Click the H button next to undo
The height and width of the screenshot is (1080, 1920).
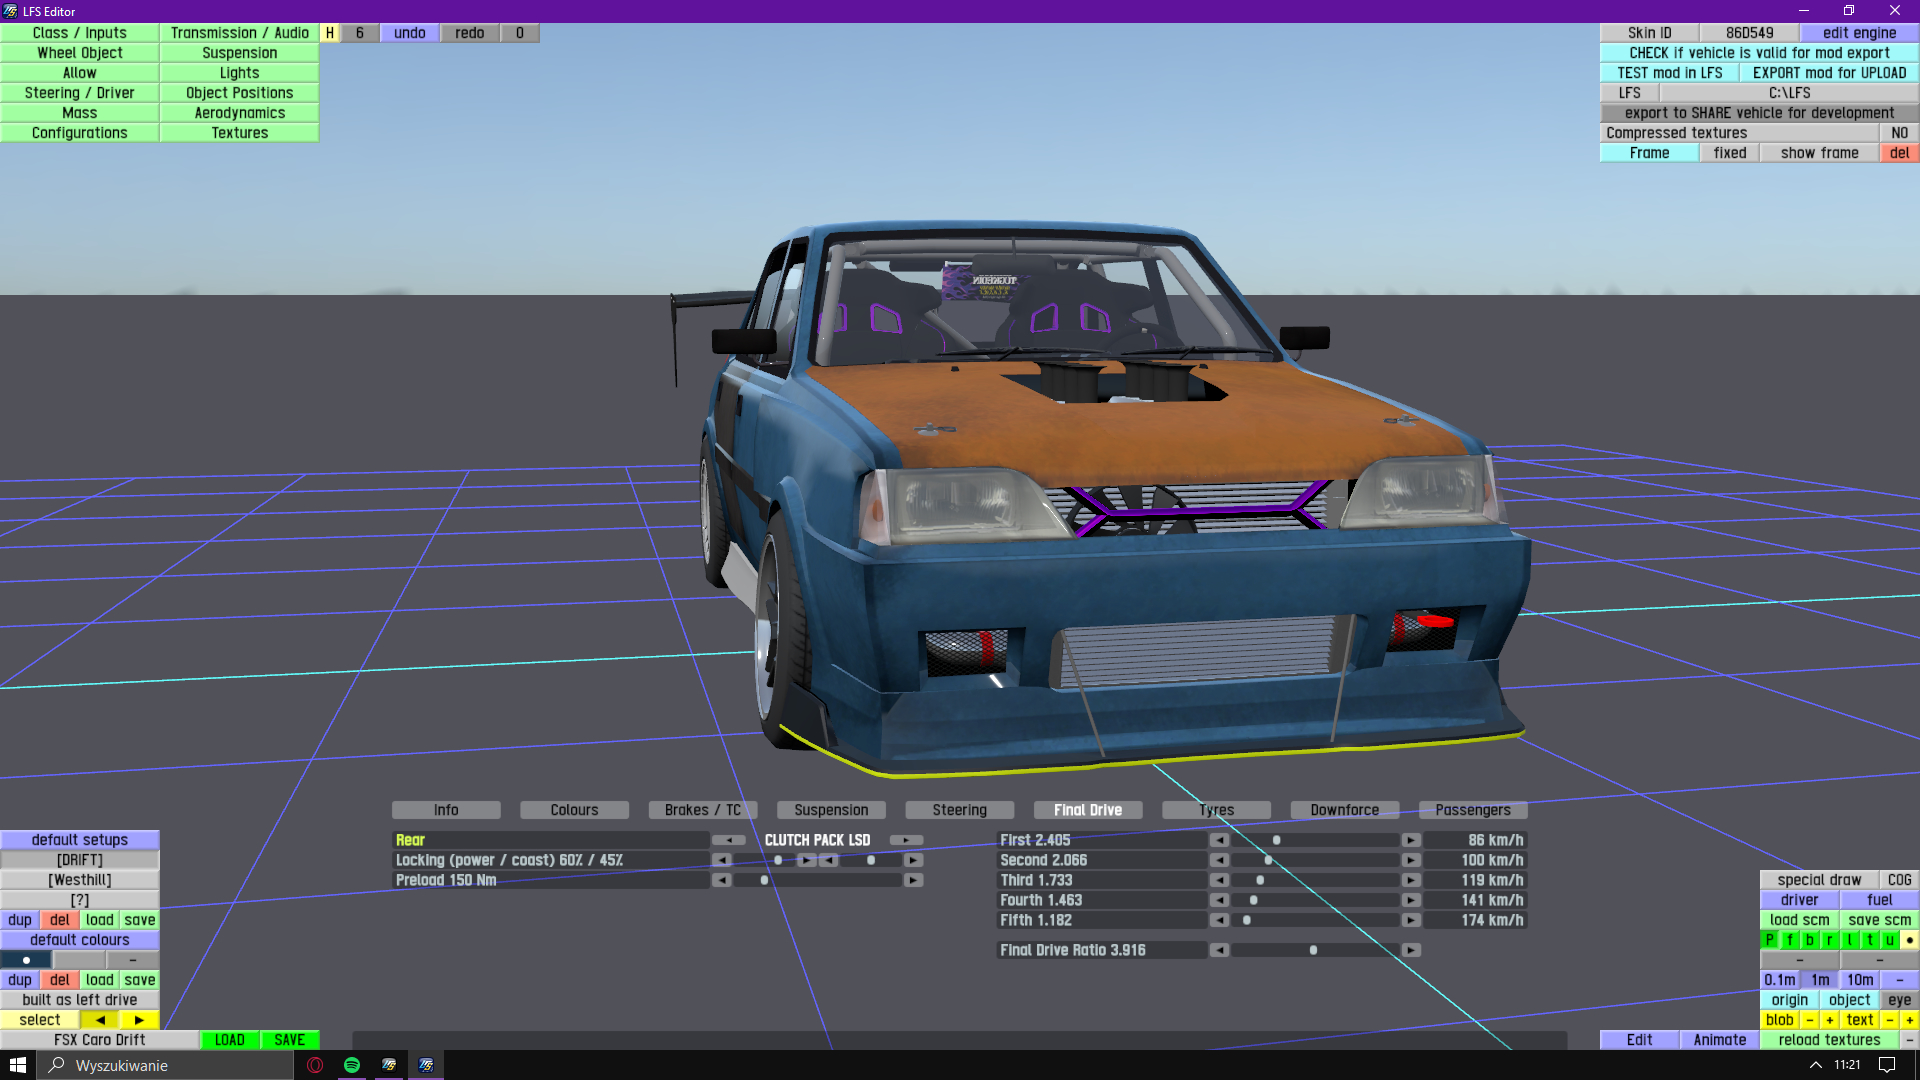pyautogui.click(x=329, y=33)
